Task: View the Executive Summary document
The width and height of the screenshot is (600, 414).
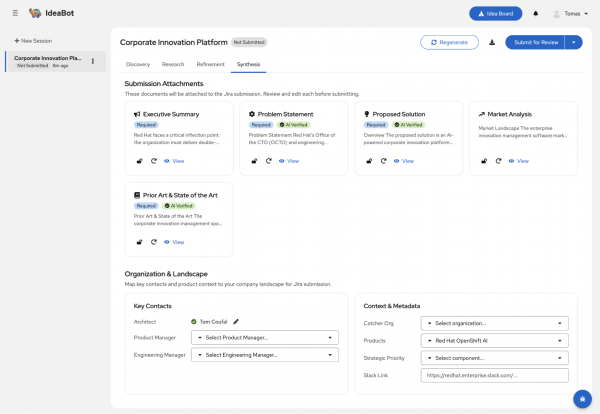Action: (174, 161)
